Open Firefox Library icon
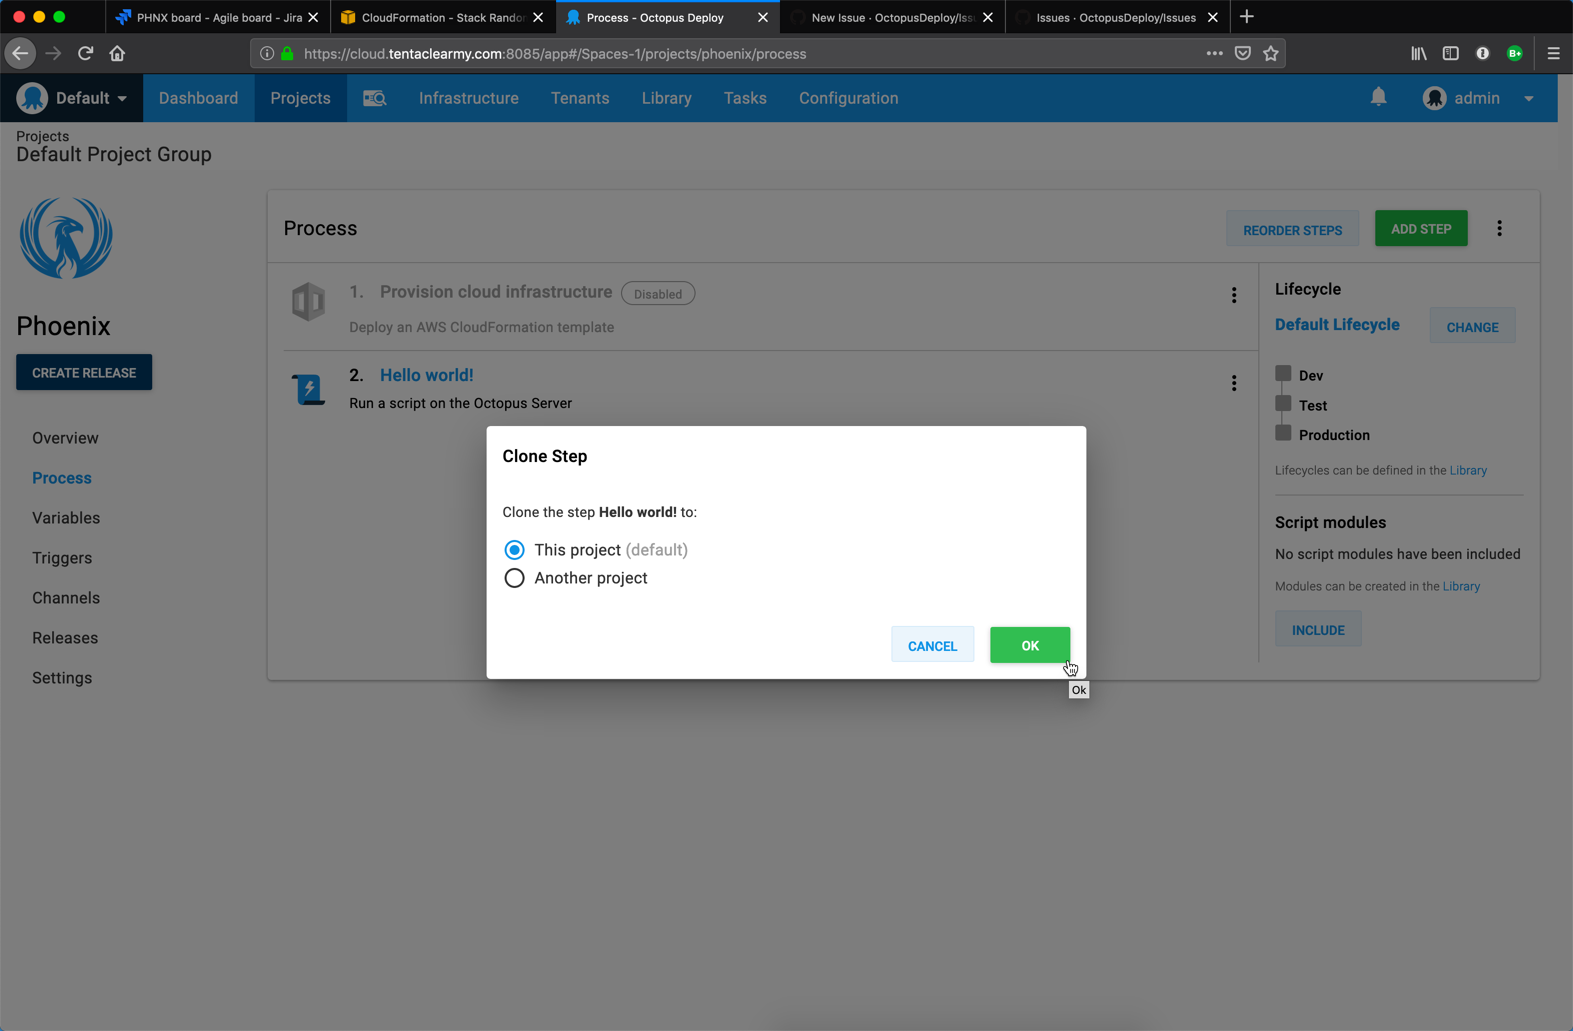Viewport: 1573px width, 1031px height. 1419,54
